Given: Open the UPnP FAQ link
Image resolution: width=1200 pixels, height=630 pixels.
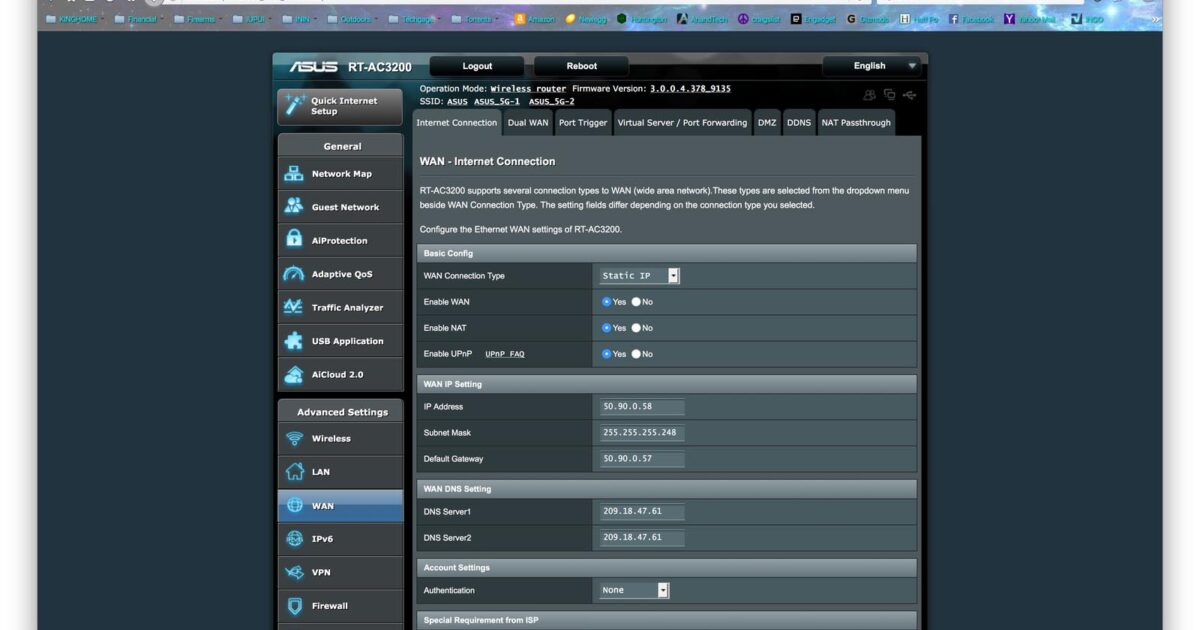Looking at the screenshot, I should 505,354.
